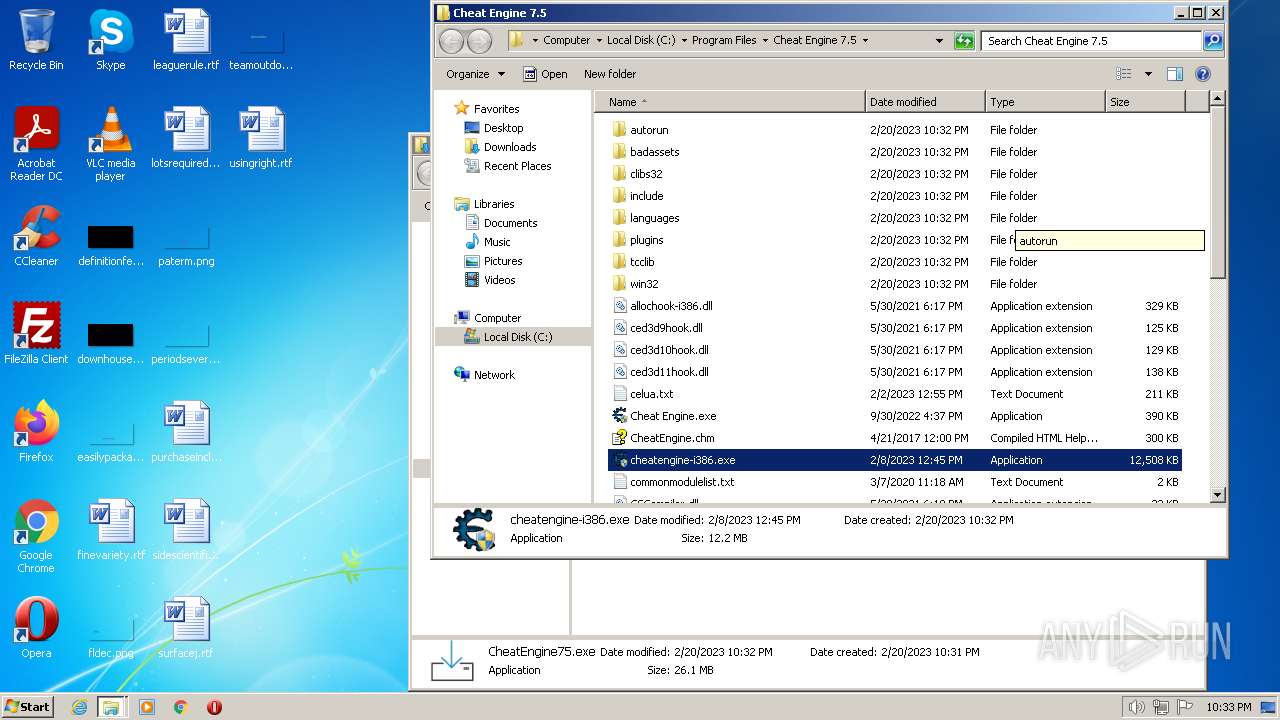This screenshot has height=720, width=1280.
Task: Open Firefox desktop shortcut
Action: pyautogui.click(x=36, y=432)
